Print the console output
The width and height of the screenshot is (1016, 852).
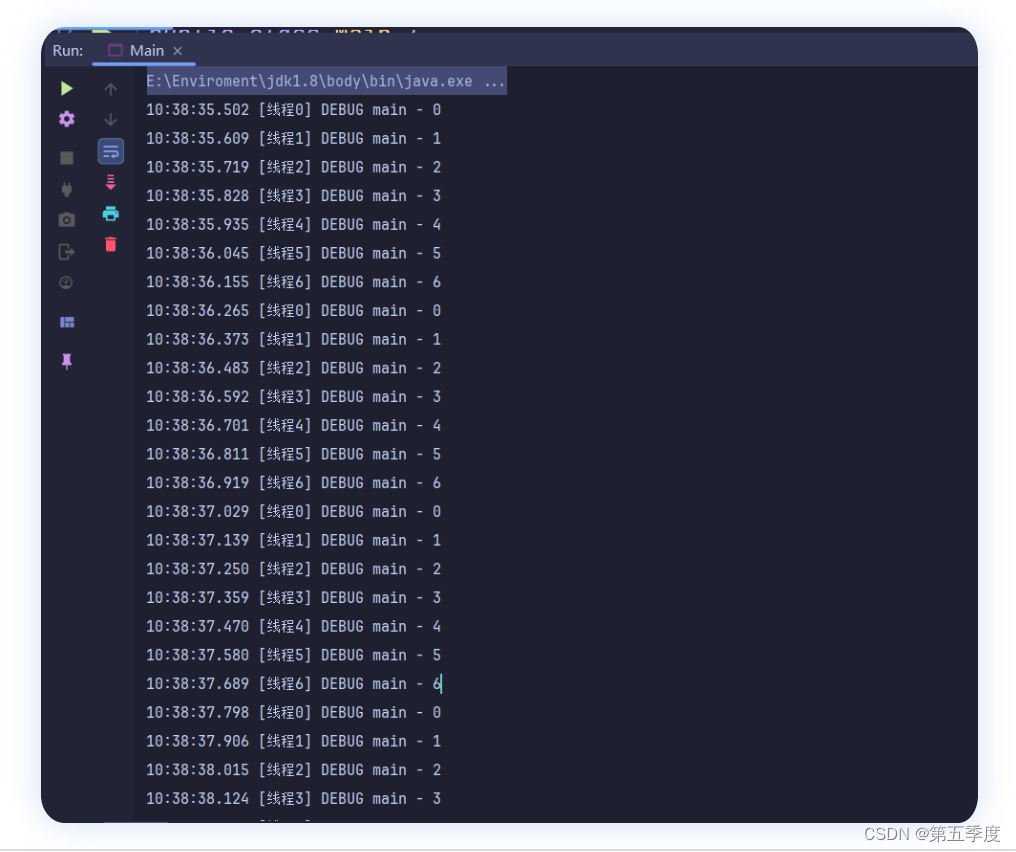pyautogui.click(x=111, y=213)
